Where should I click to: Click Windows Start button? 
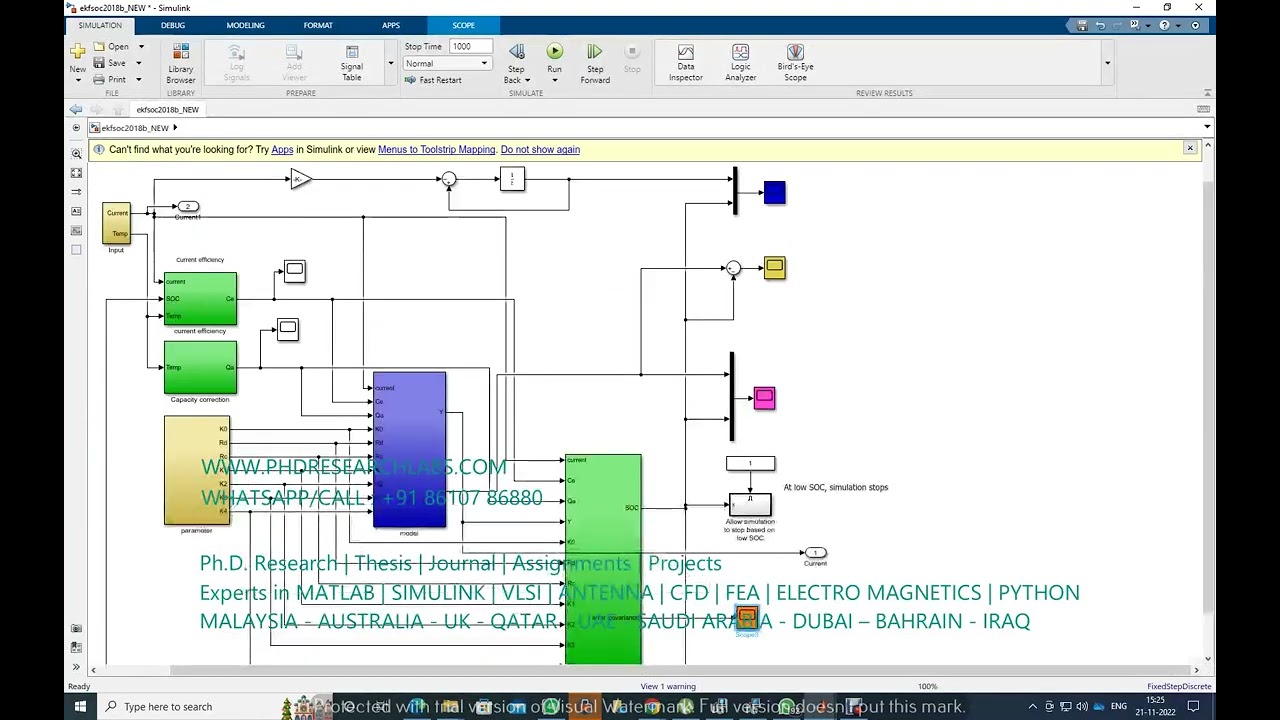[x=80, y=706]
